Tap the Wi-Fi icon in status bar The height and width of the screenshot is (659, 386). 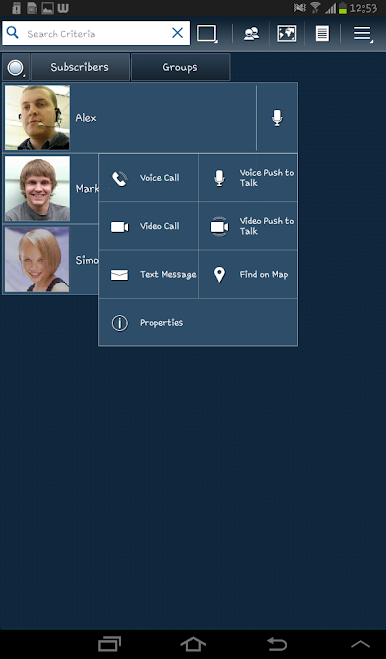click(315, 8)
